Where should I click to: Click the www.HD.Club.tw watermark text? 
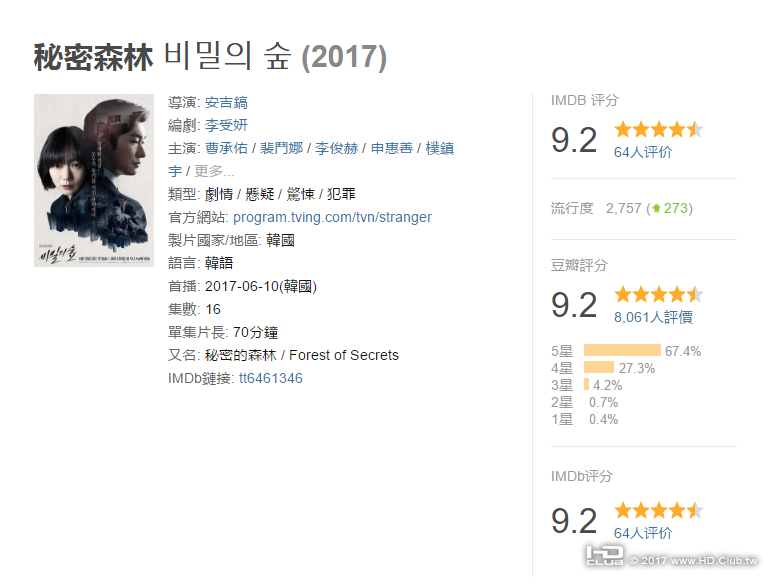tap(704, 560)
